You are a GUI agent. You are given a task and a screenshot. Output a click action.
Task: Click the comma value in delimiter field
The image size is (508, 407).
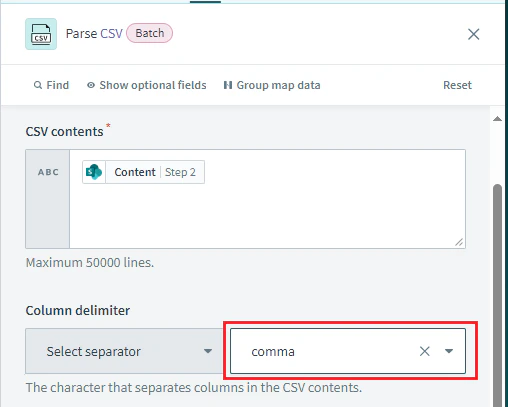point(273,351)
